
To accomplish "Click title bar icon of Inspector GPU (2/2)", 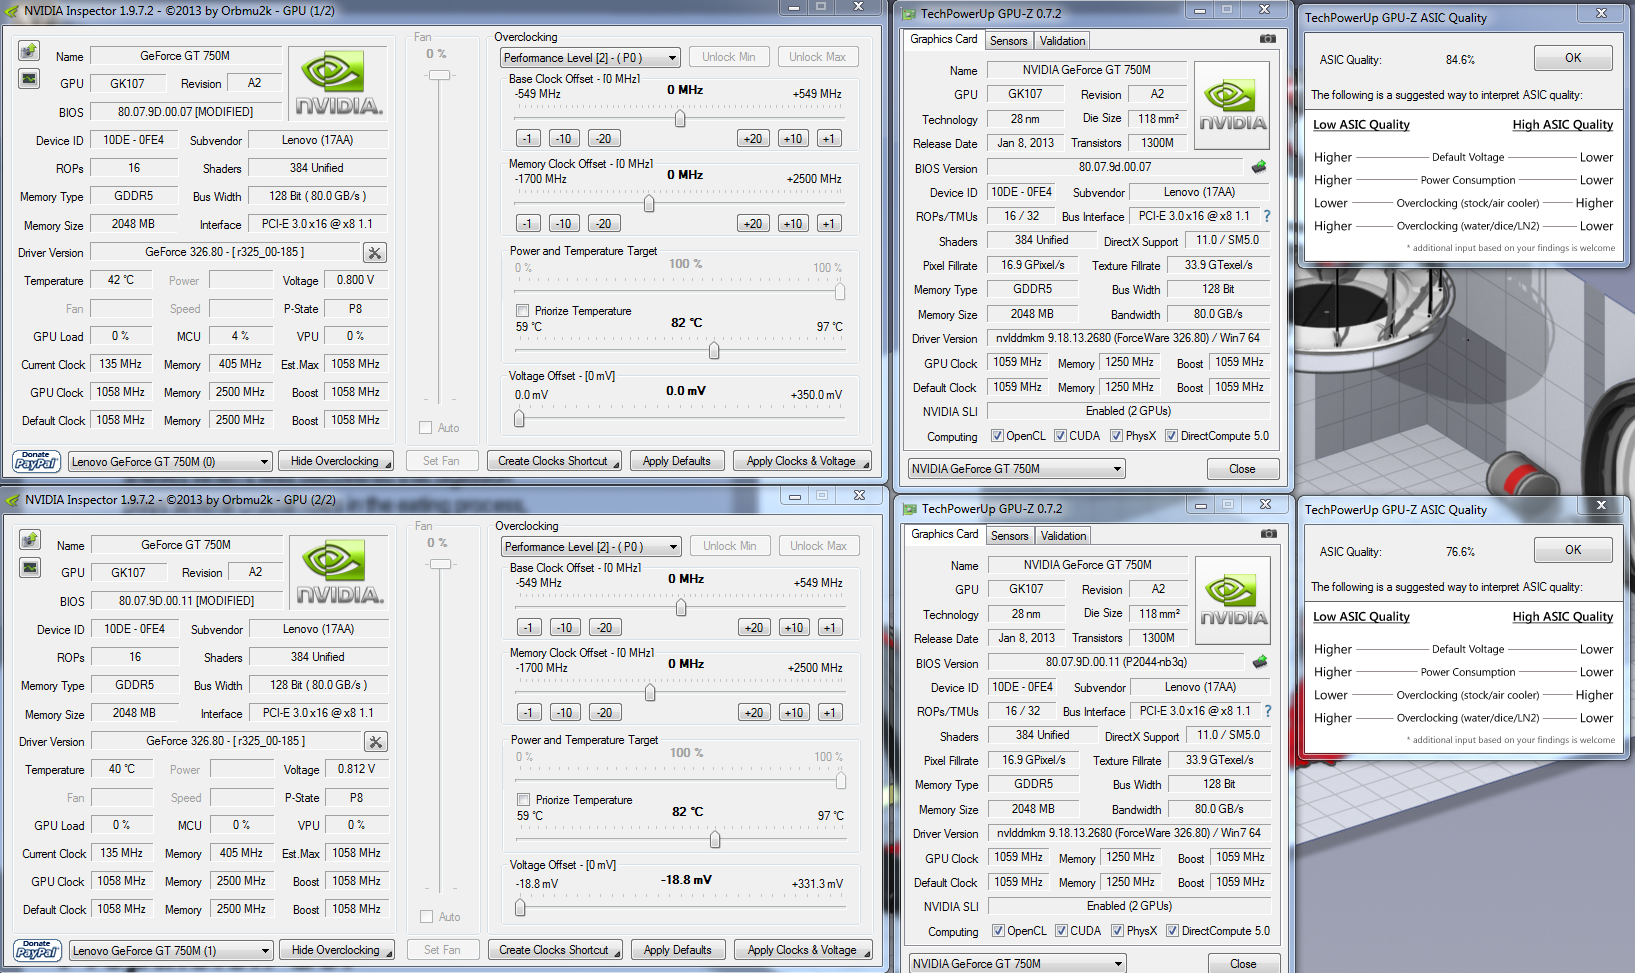I will tap(12, 500).
